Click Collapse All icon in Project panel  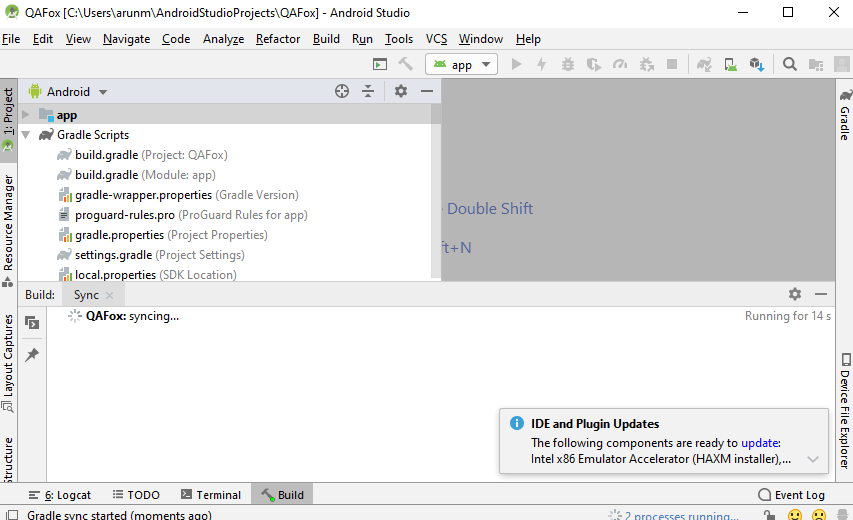click(x=368, y=91)
